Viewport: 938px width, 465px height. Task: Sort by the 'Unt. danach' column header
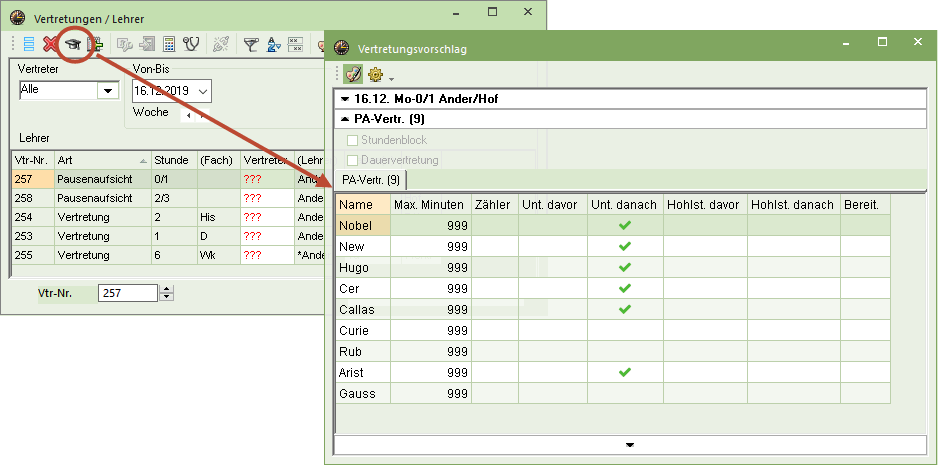[x=625, y=205]
